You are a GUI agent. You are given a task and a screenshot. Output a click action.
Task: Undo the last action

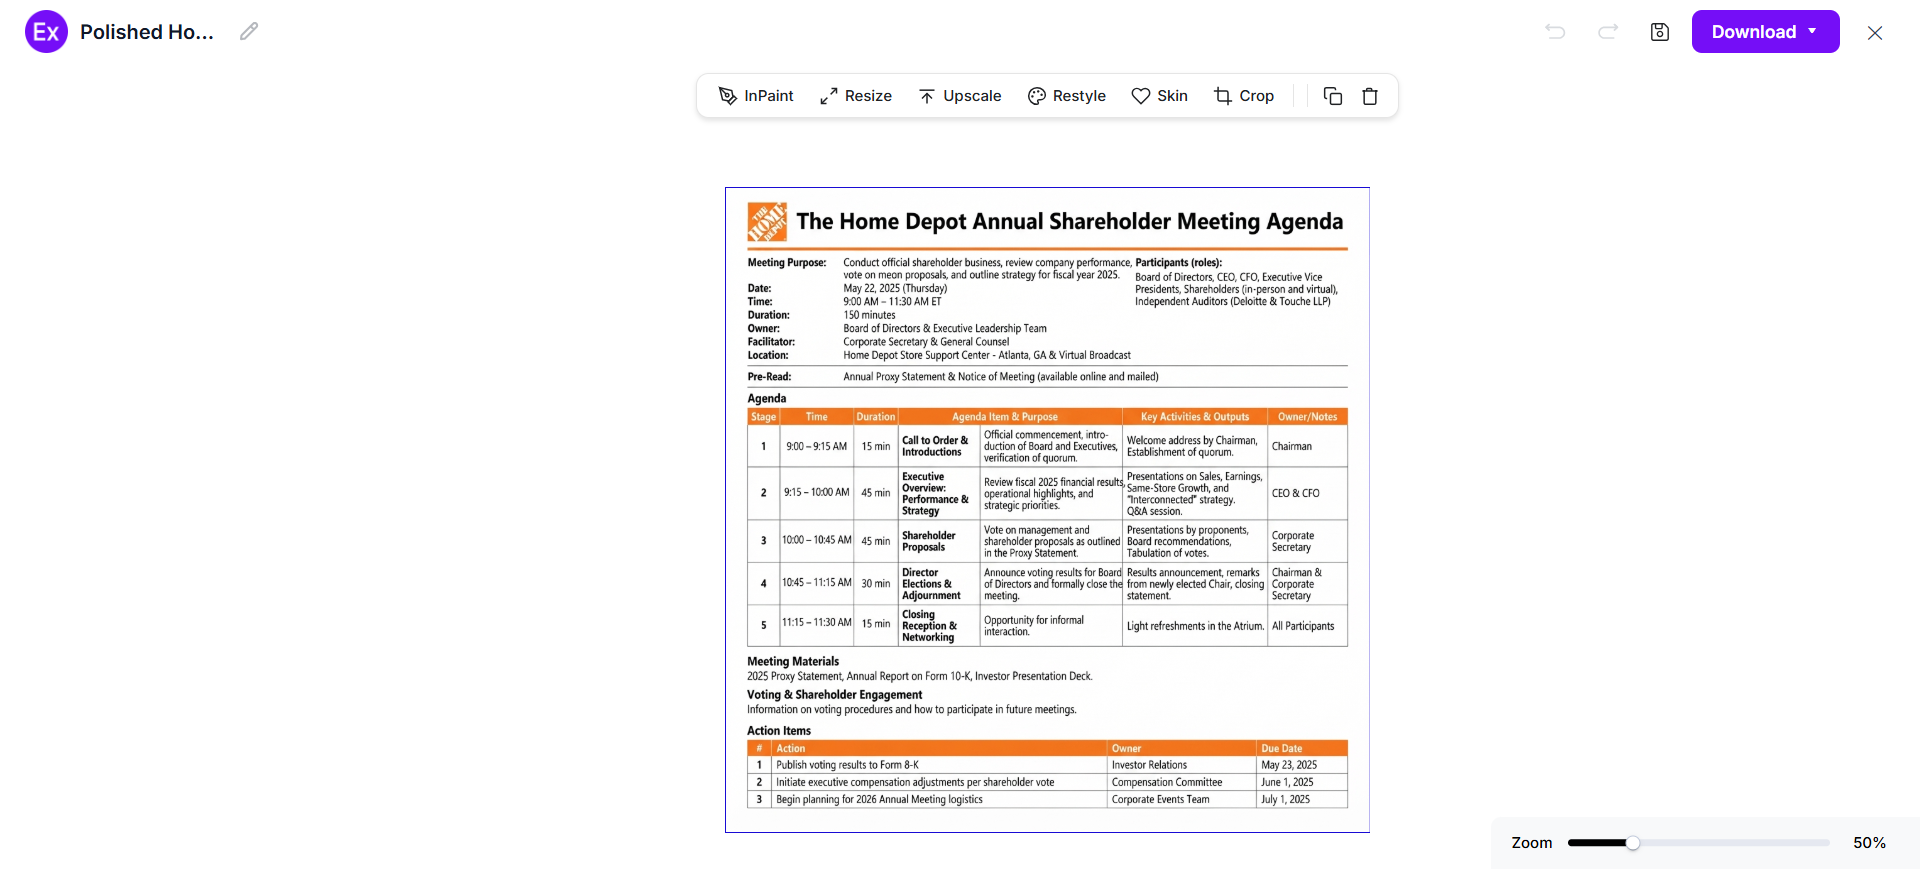pyautogui.click(x=1555, y=32)
